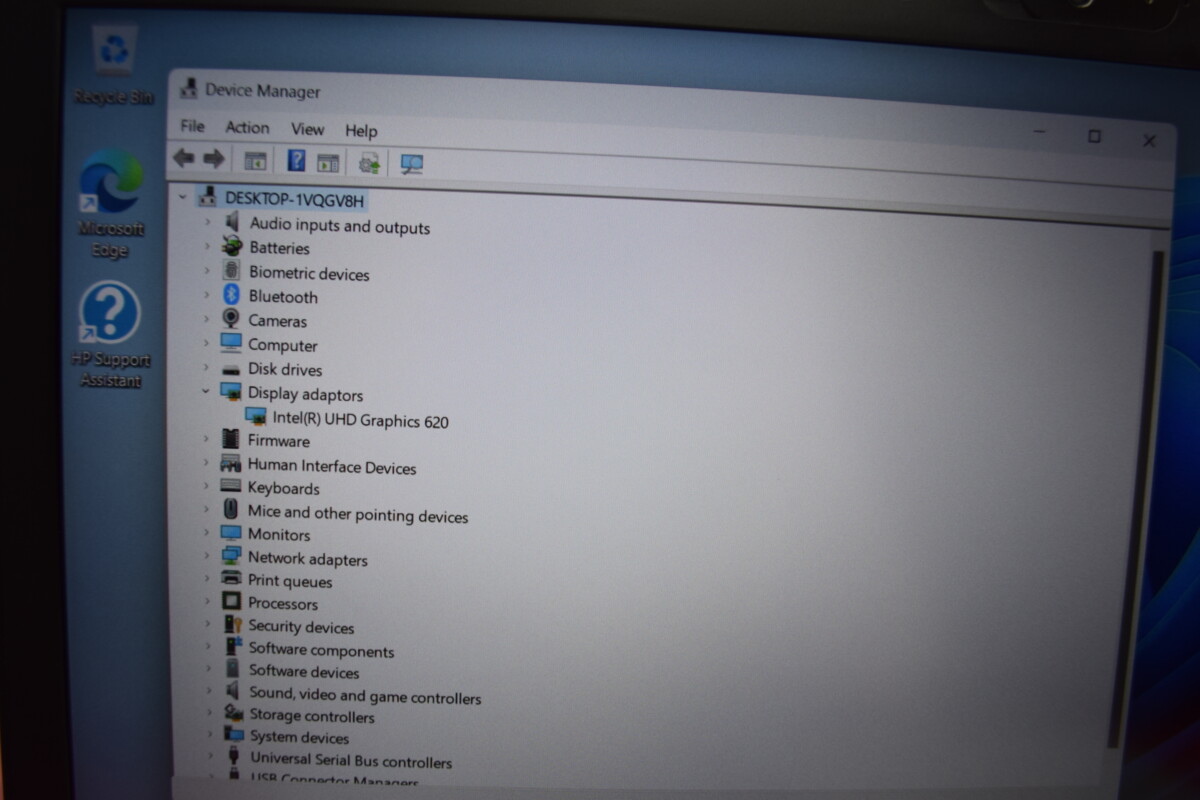Expand the Network adapters chevron
Screen dimensions: 1200x800
pos(208,557)
